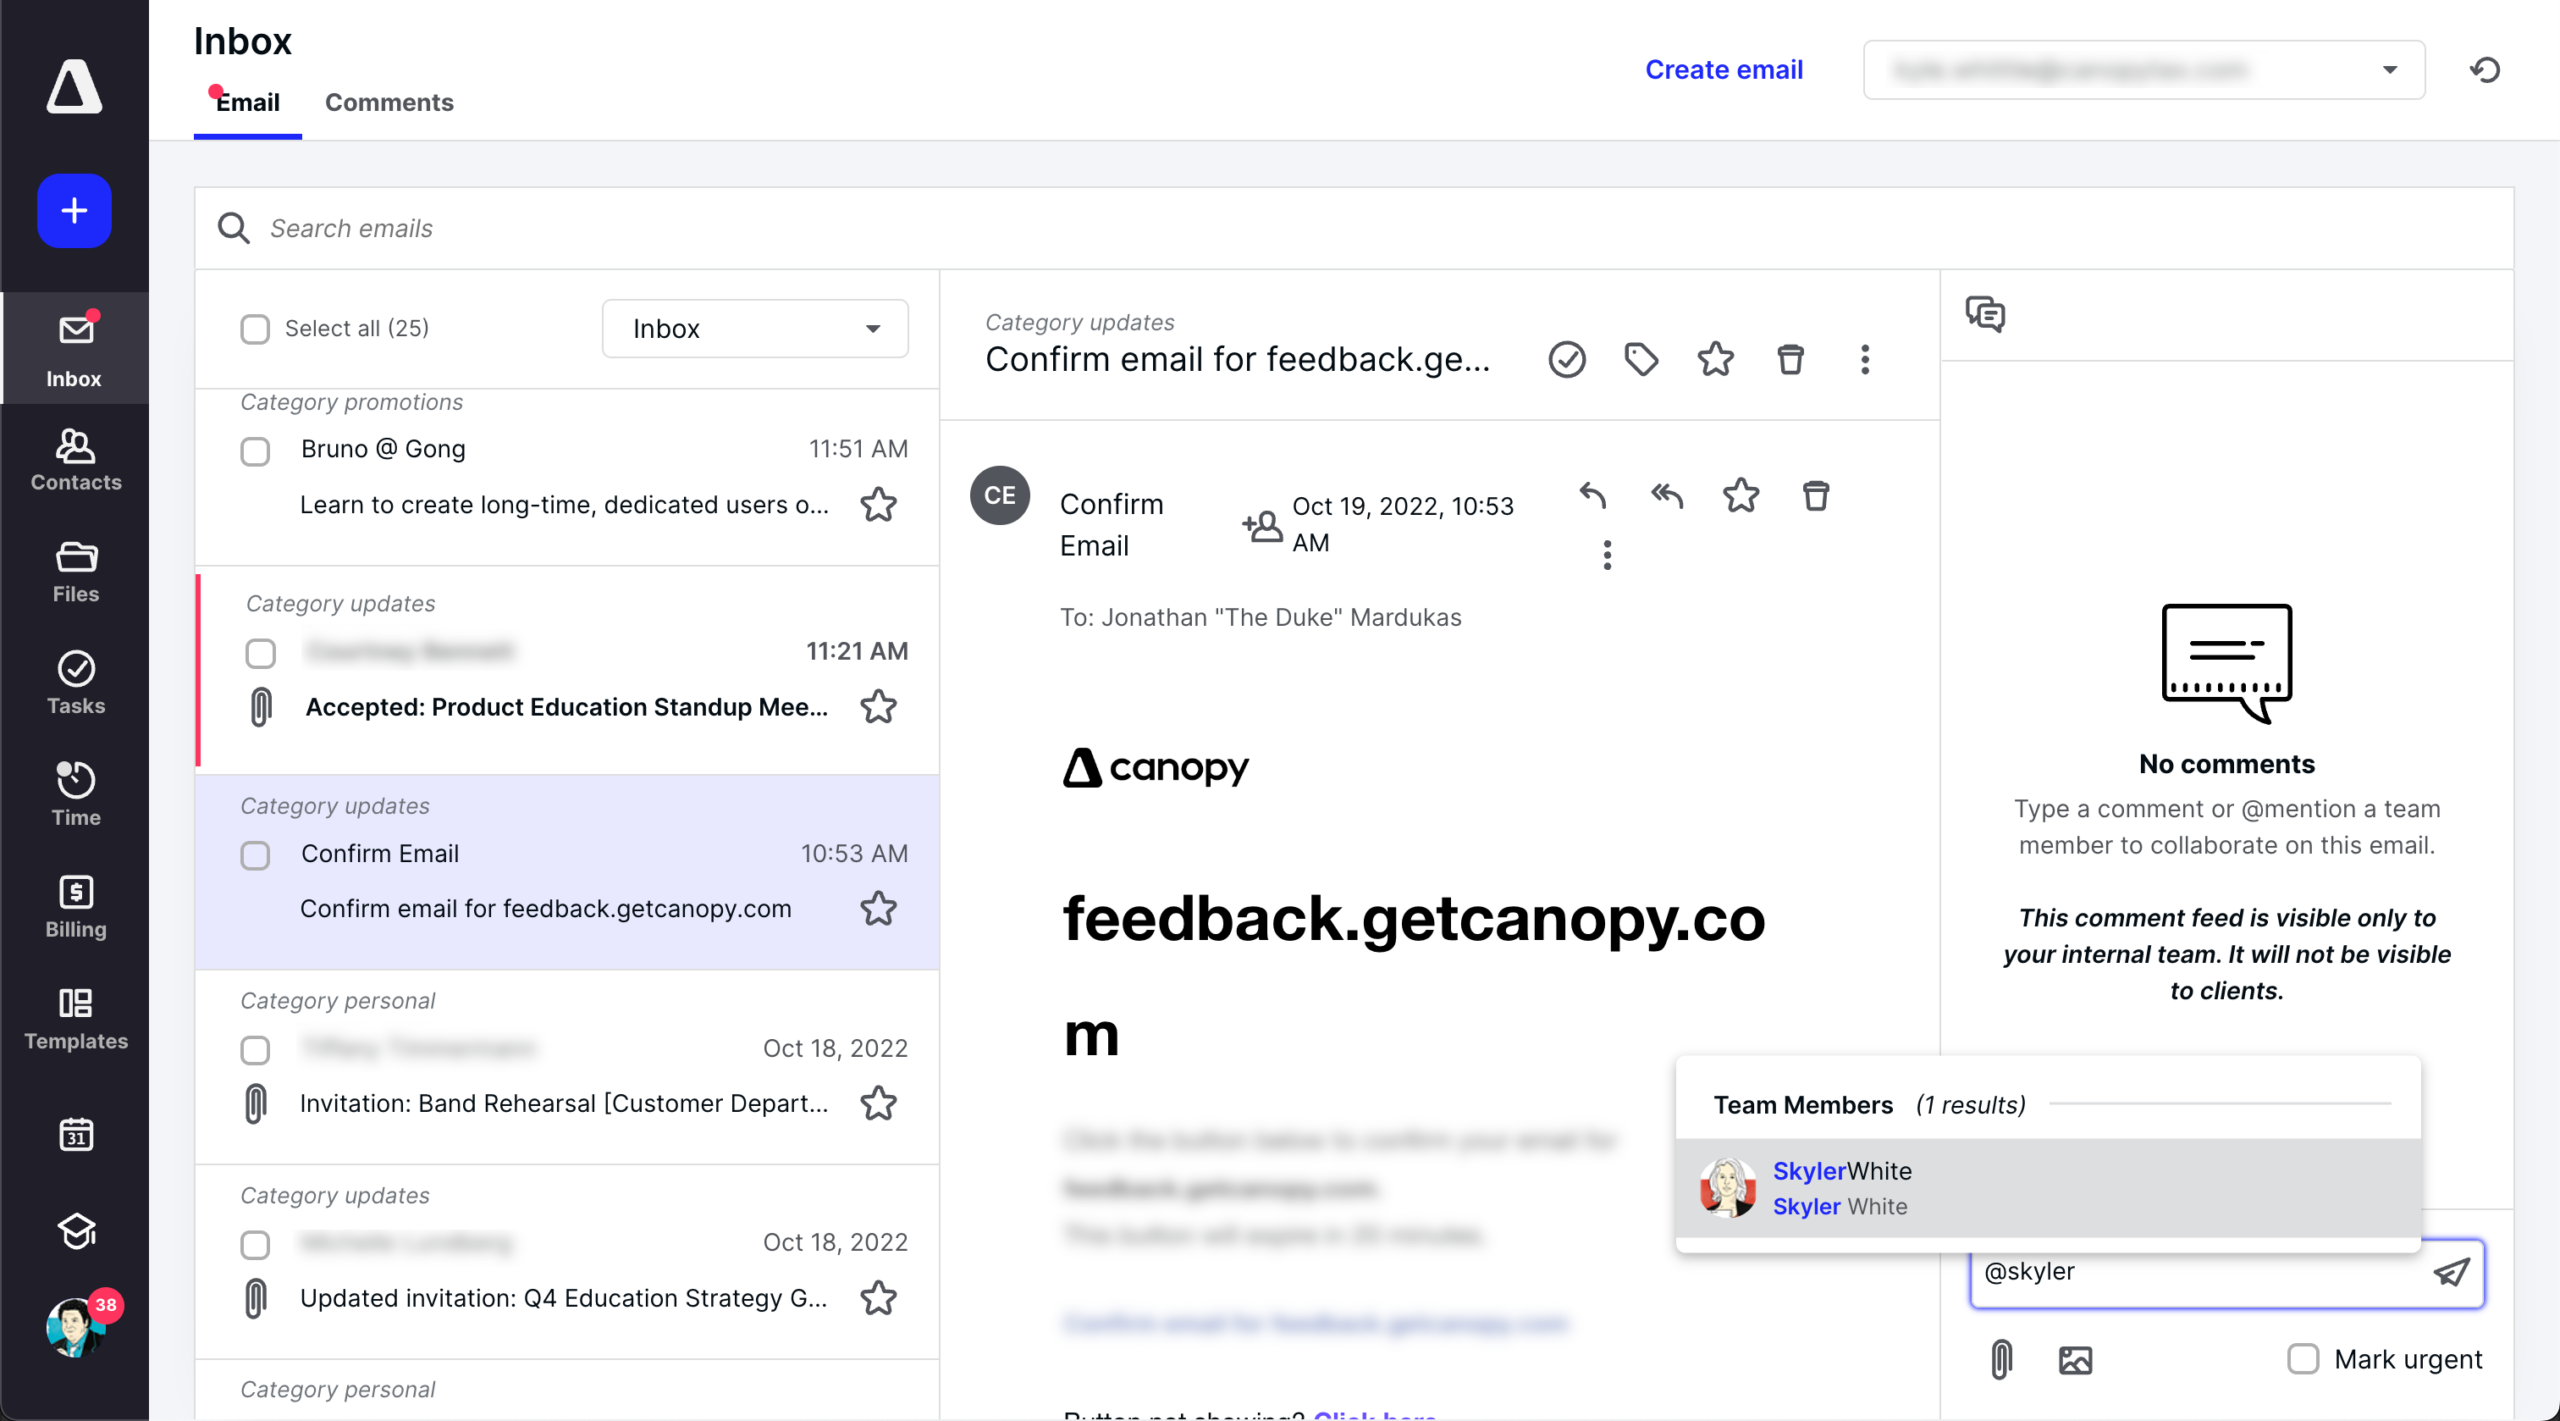
Task: Assign client using add-person icon
Action: point(1262,526)
